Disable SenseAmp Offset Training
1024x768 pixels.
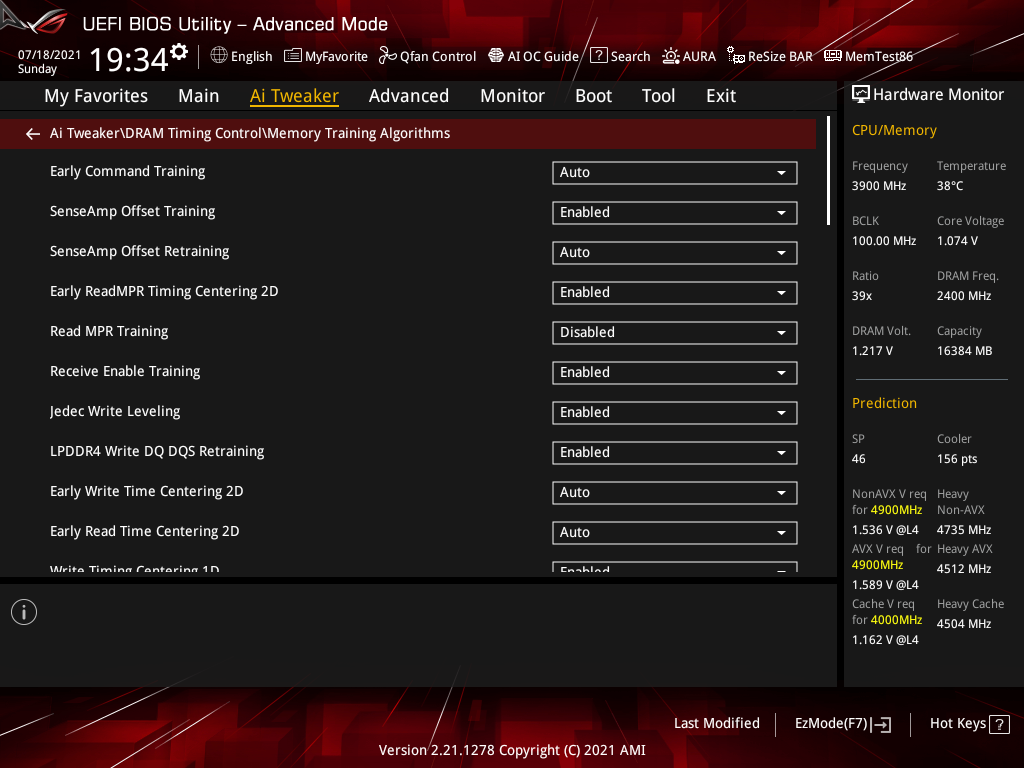(x=674, y=212)
